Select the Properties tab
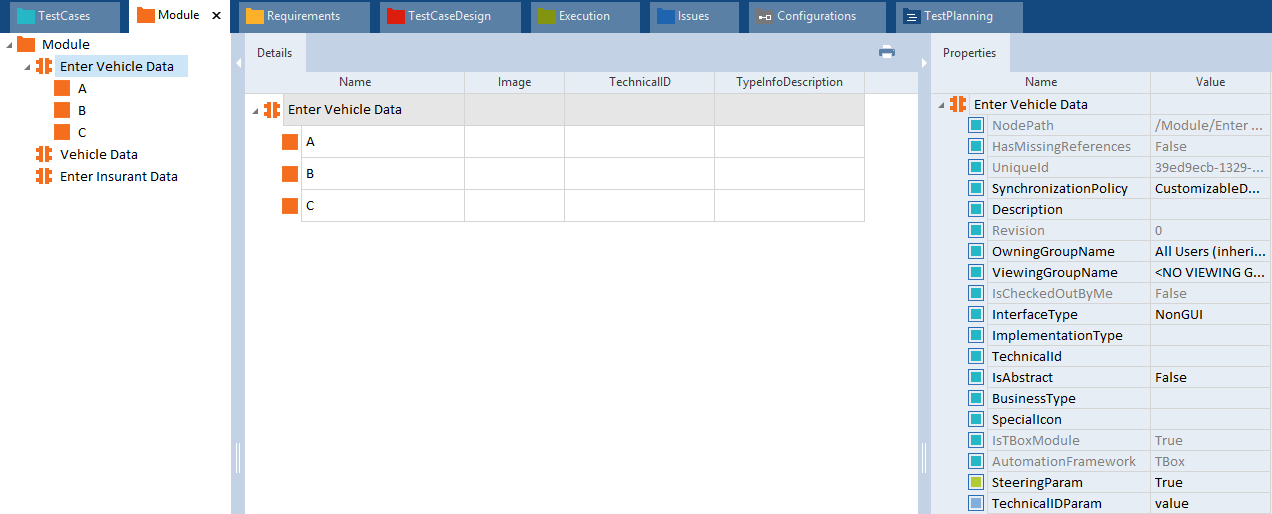Screen dimensions: 1272x514 (970, 53)
